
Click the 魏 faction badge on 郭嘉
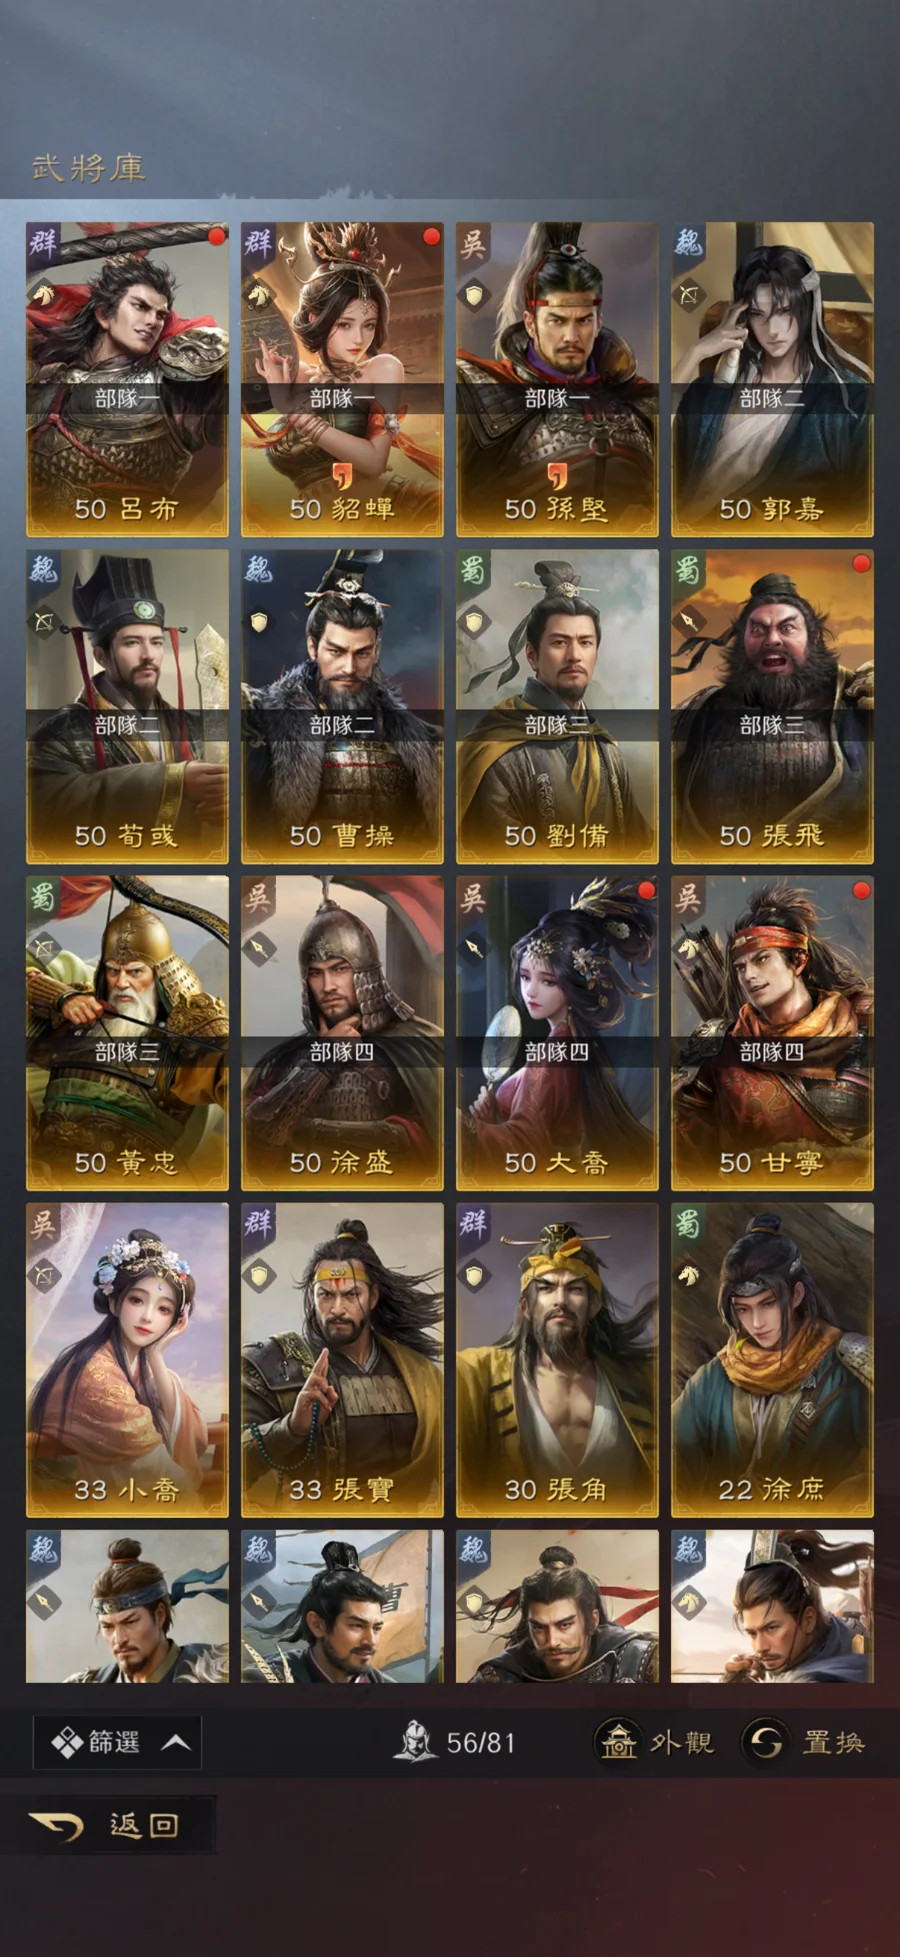click(688, 242)
